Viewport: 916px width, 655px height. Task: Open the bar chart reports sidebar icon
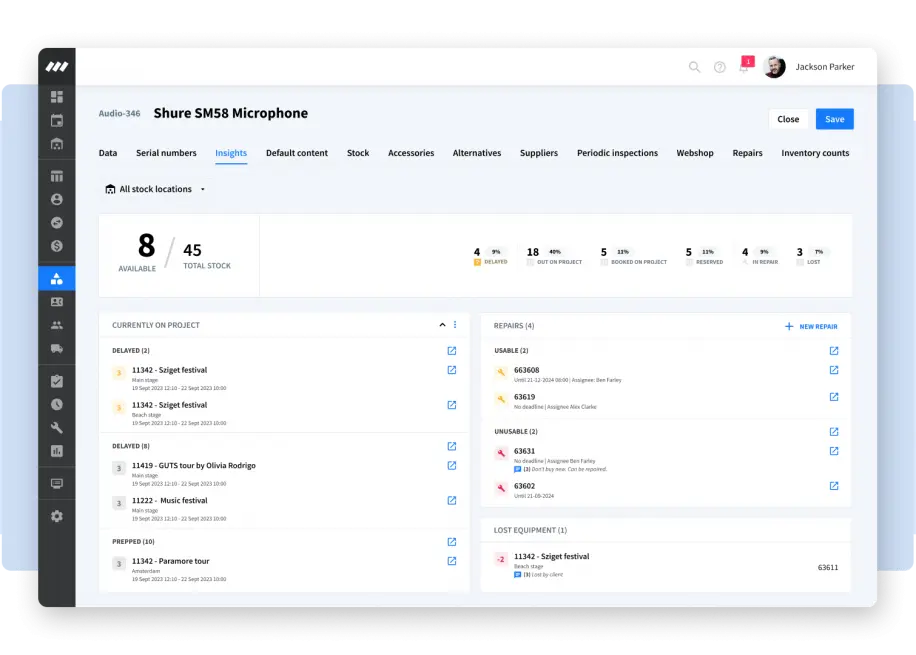click(57, 450)
